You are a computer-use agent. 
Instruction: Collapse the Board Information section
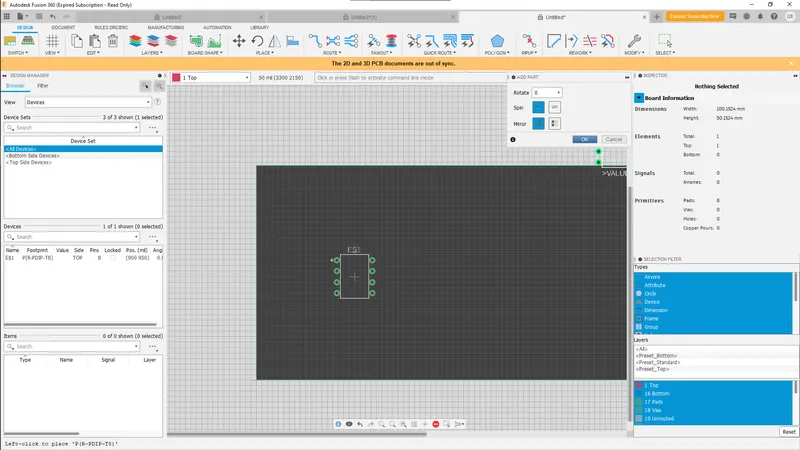point(640,97)
